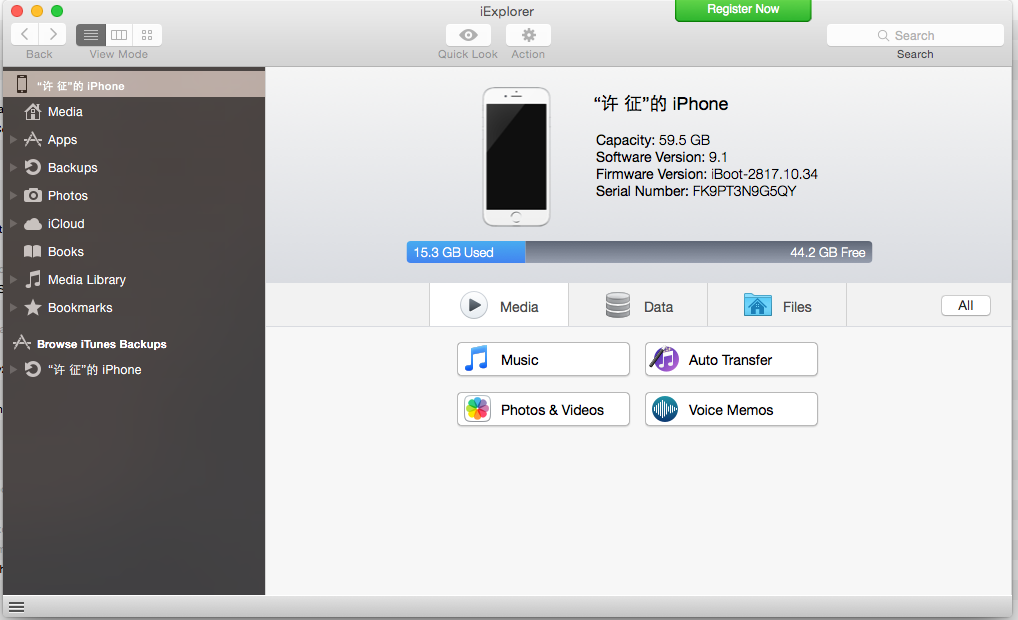The image size is (1018, 620).
Task: Click Browse iTunes Backups heading
Action: pyautogui.click(x=102, y=344)
